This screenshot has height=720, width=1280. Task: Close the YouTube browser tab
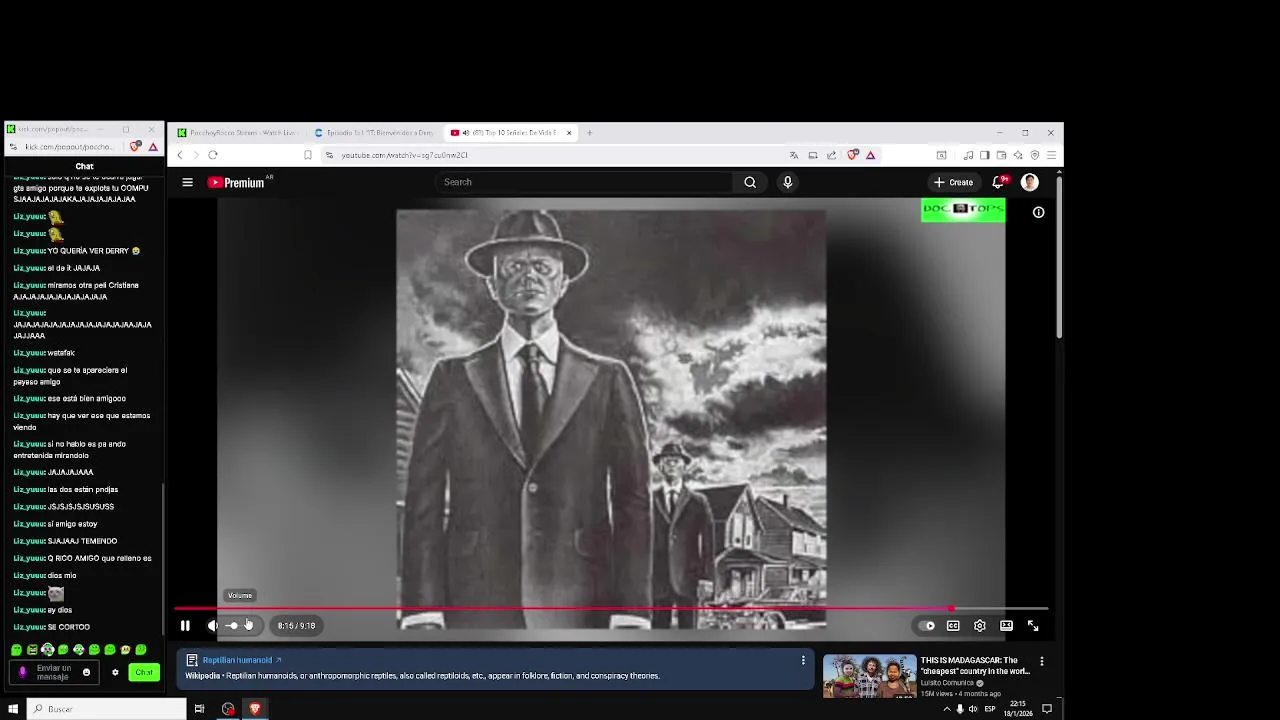click(x=569, y=133)
